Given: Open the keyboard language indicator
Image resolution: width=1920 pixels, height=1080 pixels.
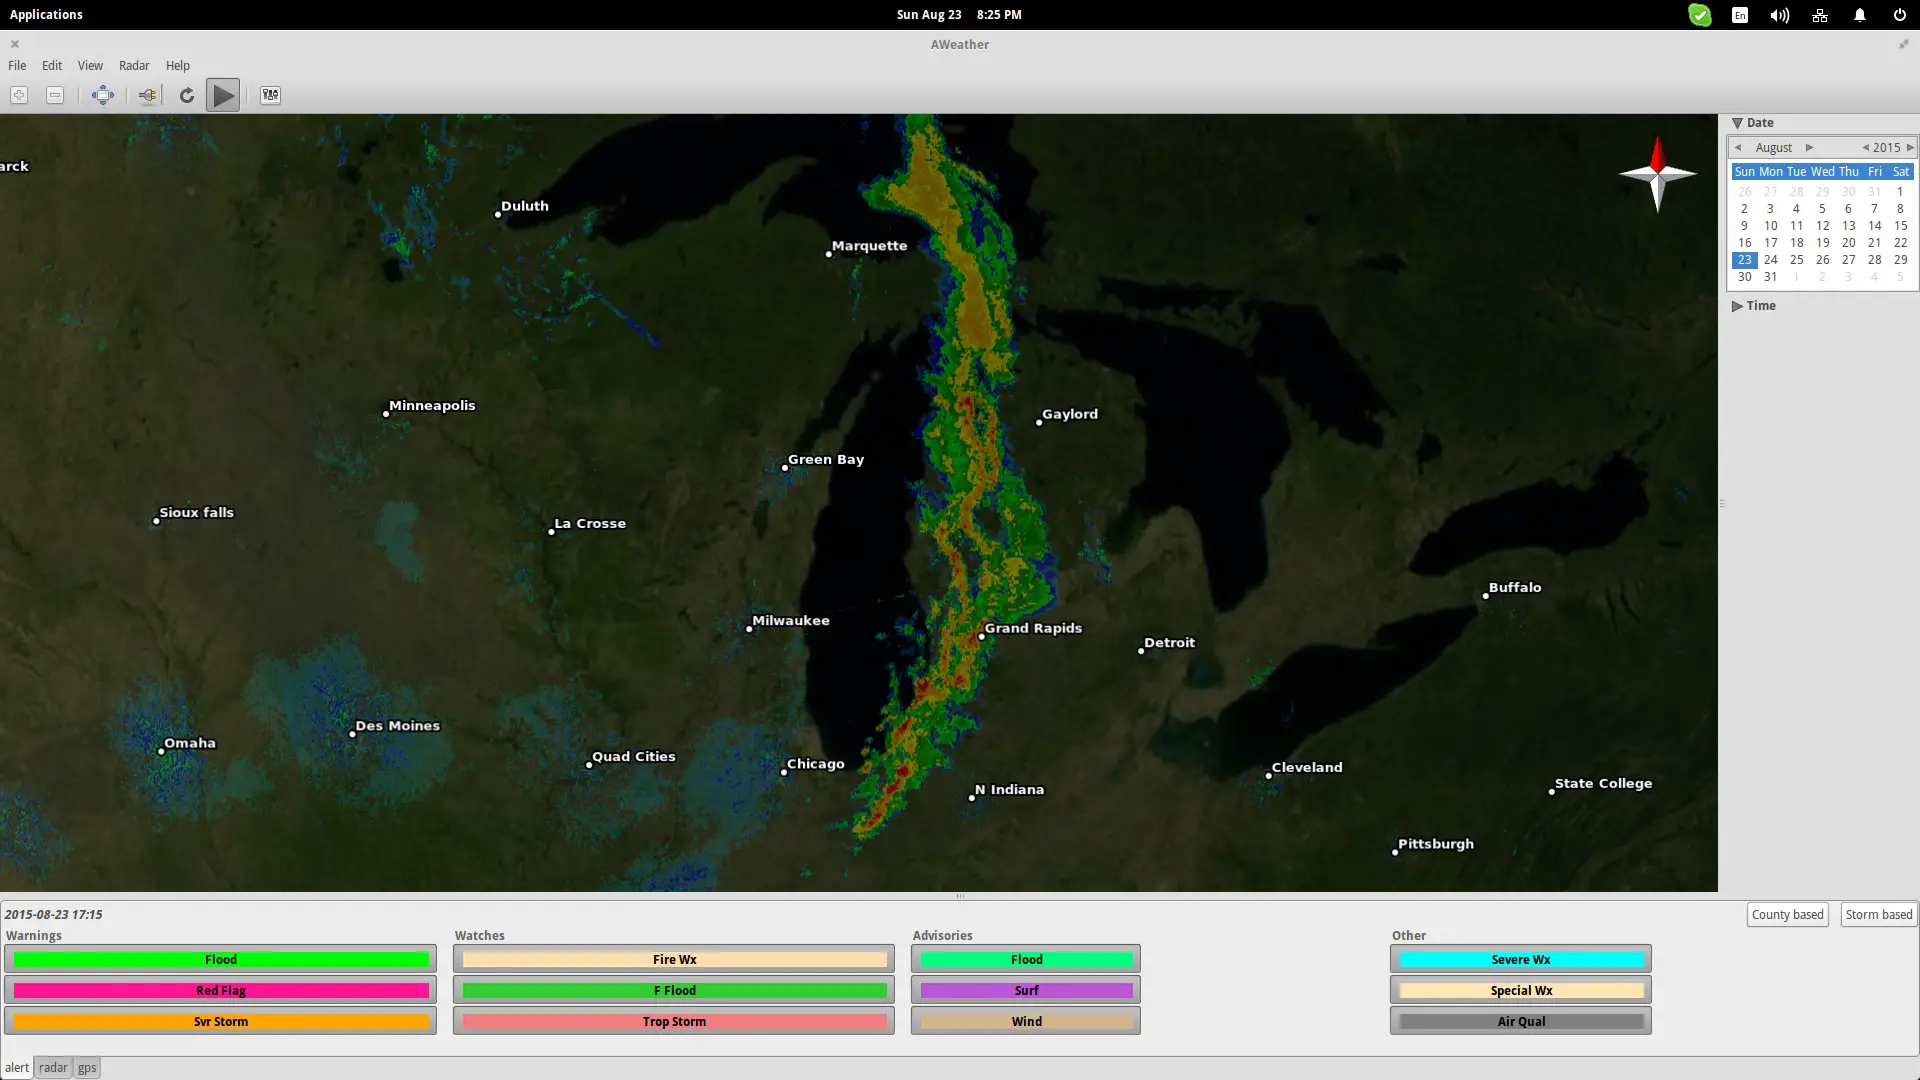Looking at the screenshot, I should (x=1740, y=15).
